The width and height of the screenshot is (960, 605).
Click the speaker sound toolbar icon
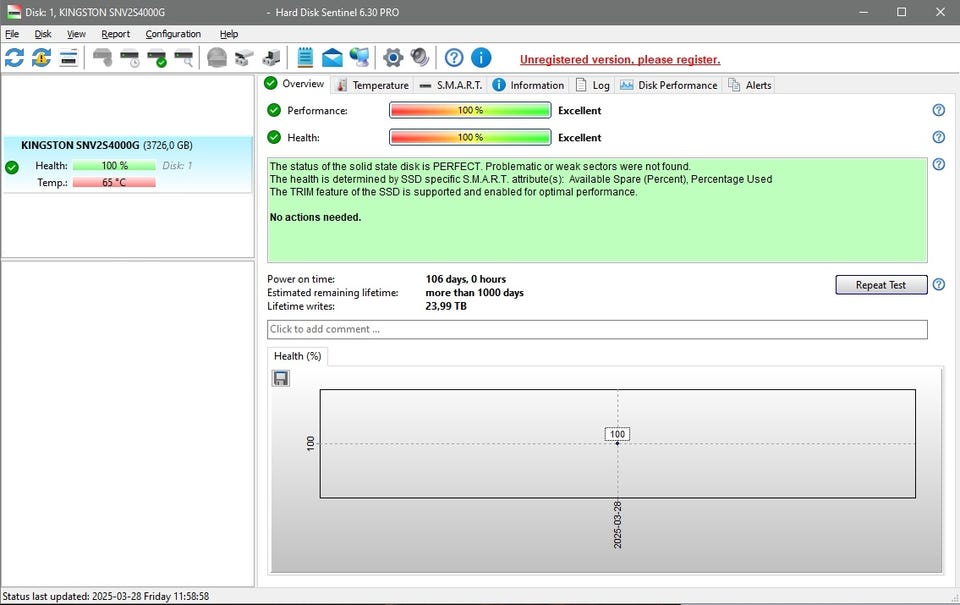[x=420, y=58]
